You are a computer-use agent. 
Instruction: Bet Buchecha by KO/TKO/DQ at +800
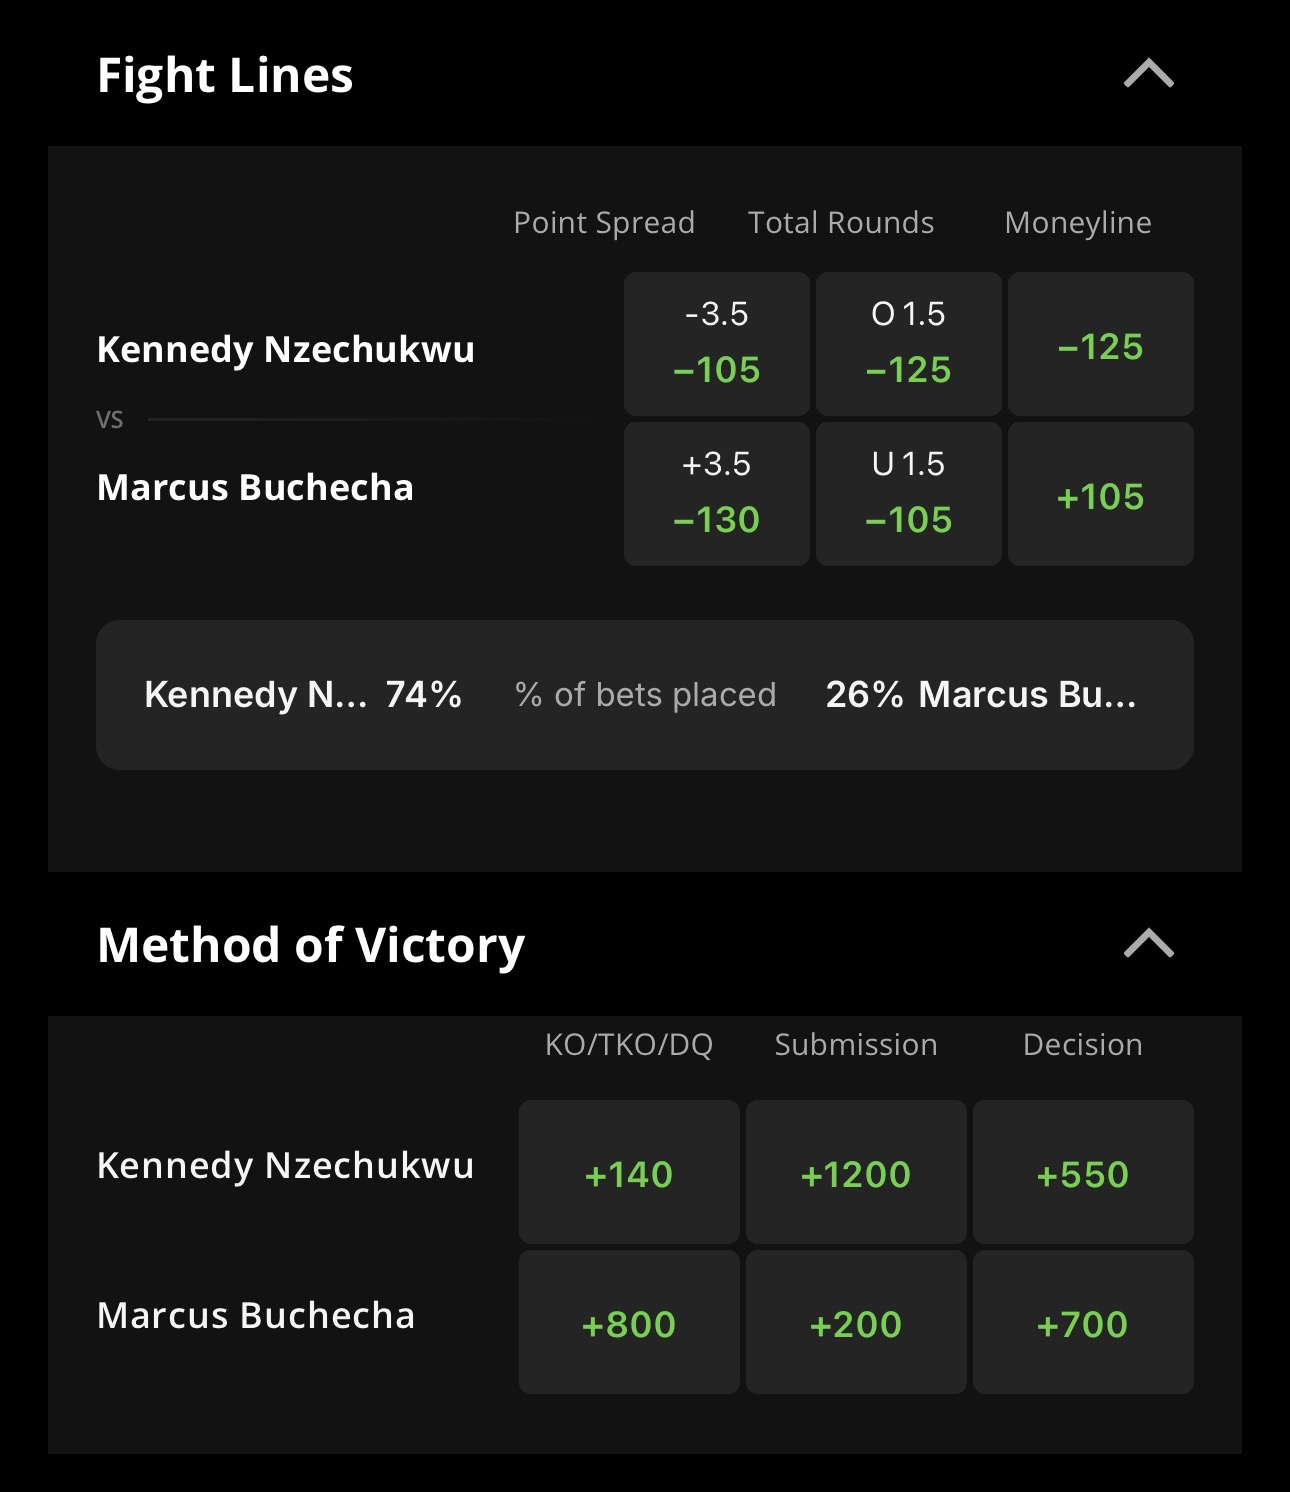pyautogui.click(x=629, y=1322)
